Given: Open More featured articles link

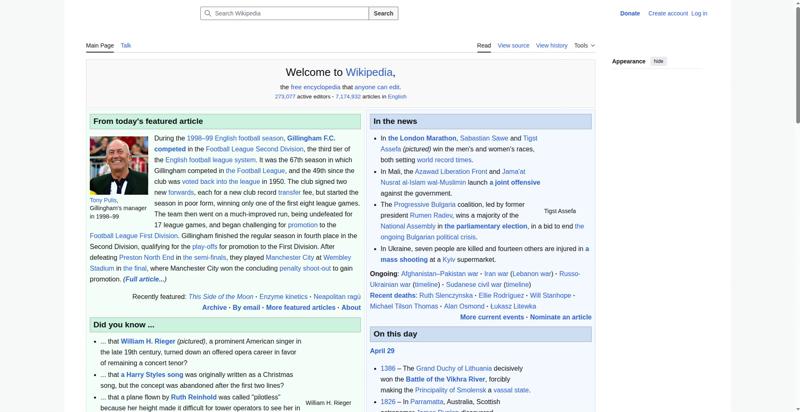Looking at the screenshot, I should [x=300, y=308].
